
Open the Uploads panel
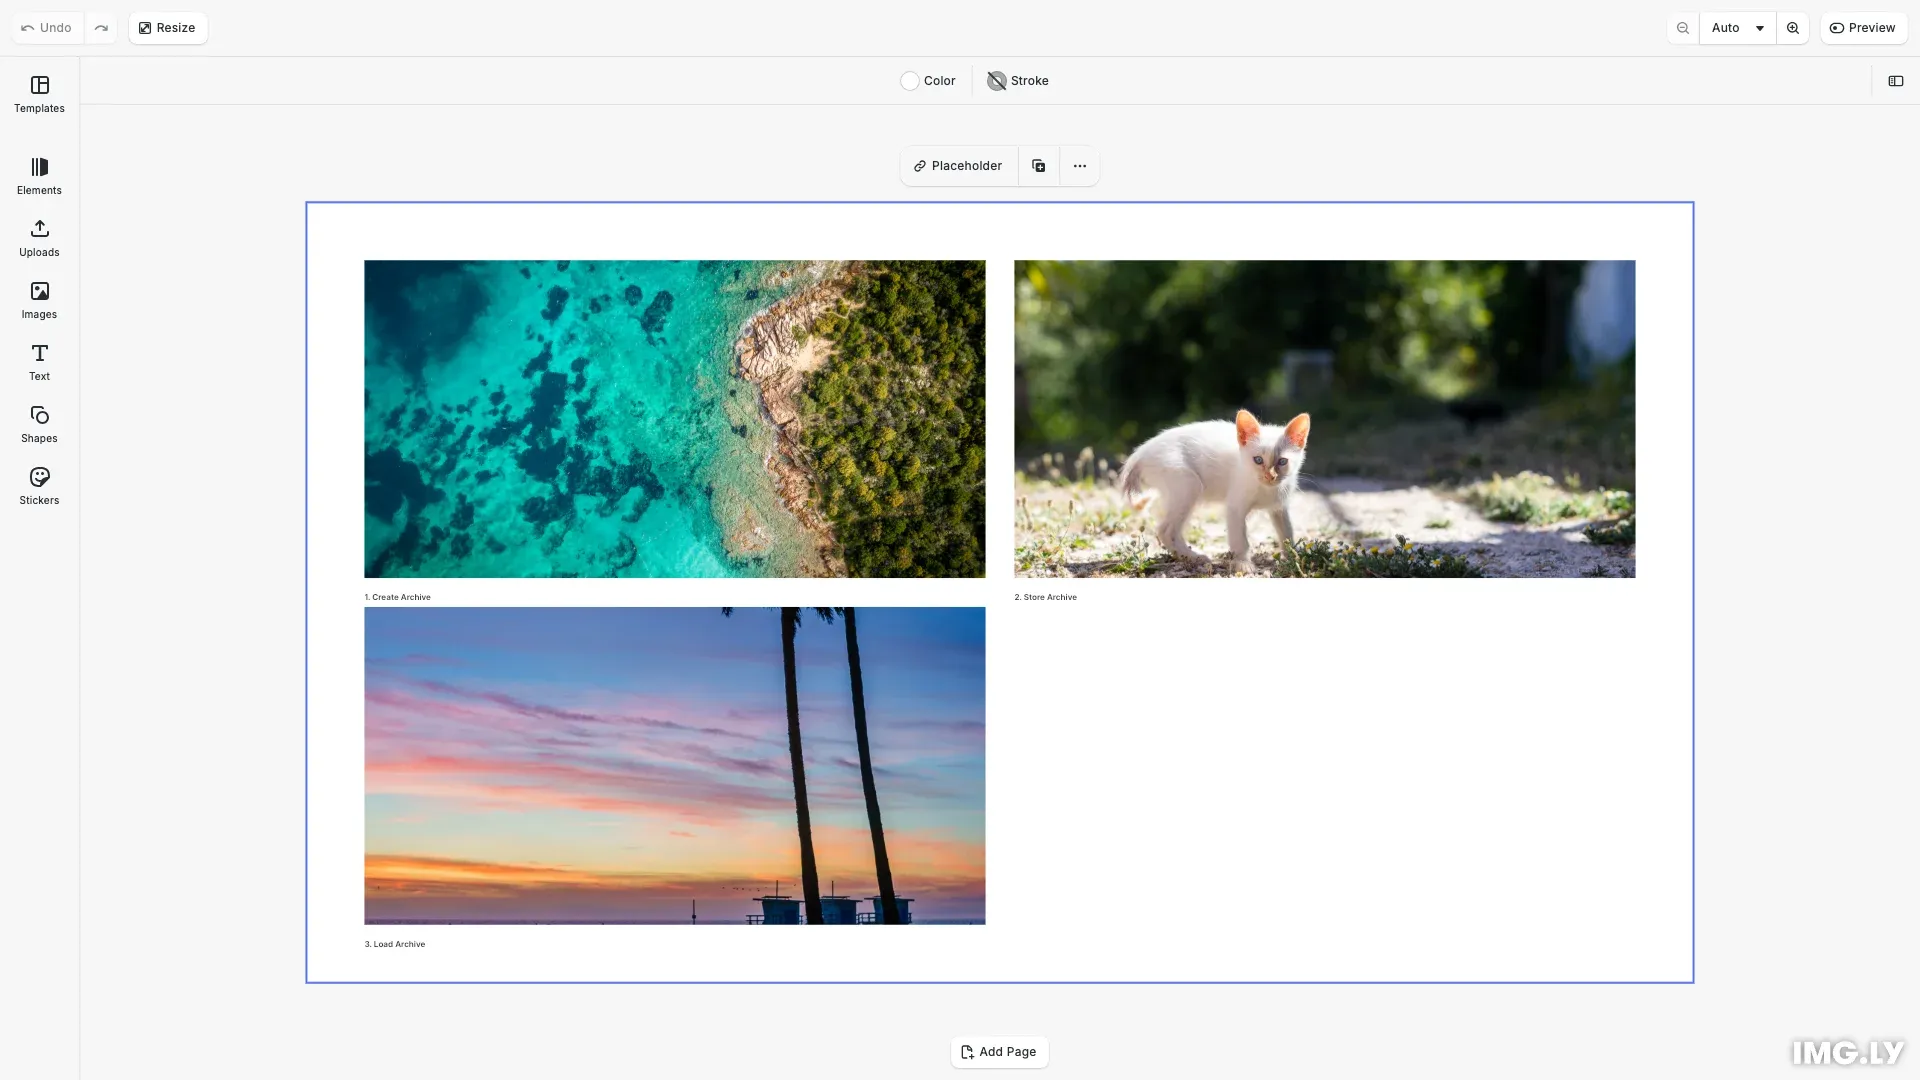tap(39, 238)
